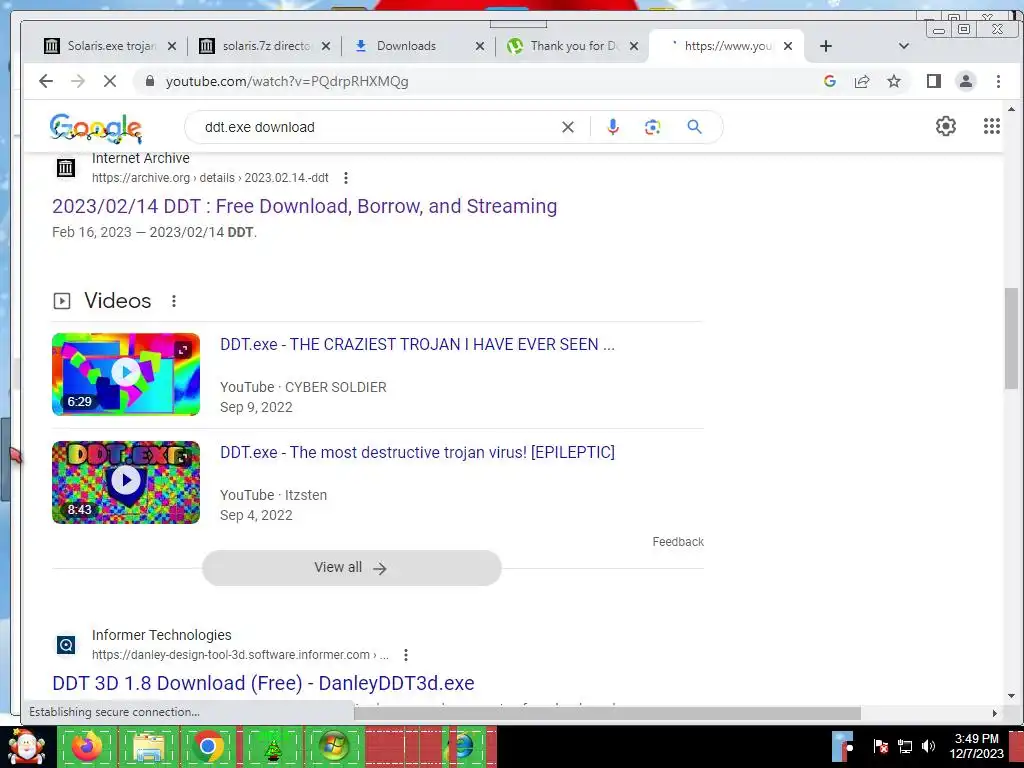Expand the tab search dropdown

pyautogui.click(x=904, y=46)
